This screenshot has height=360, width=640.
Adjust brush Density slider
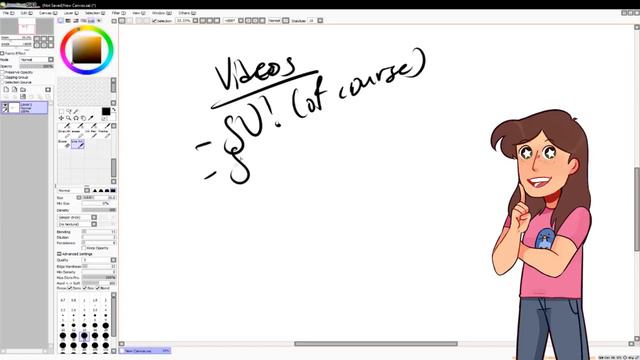99,210
